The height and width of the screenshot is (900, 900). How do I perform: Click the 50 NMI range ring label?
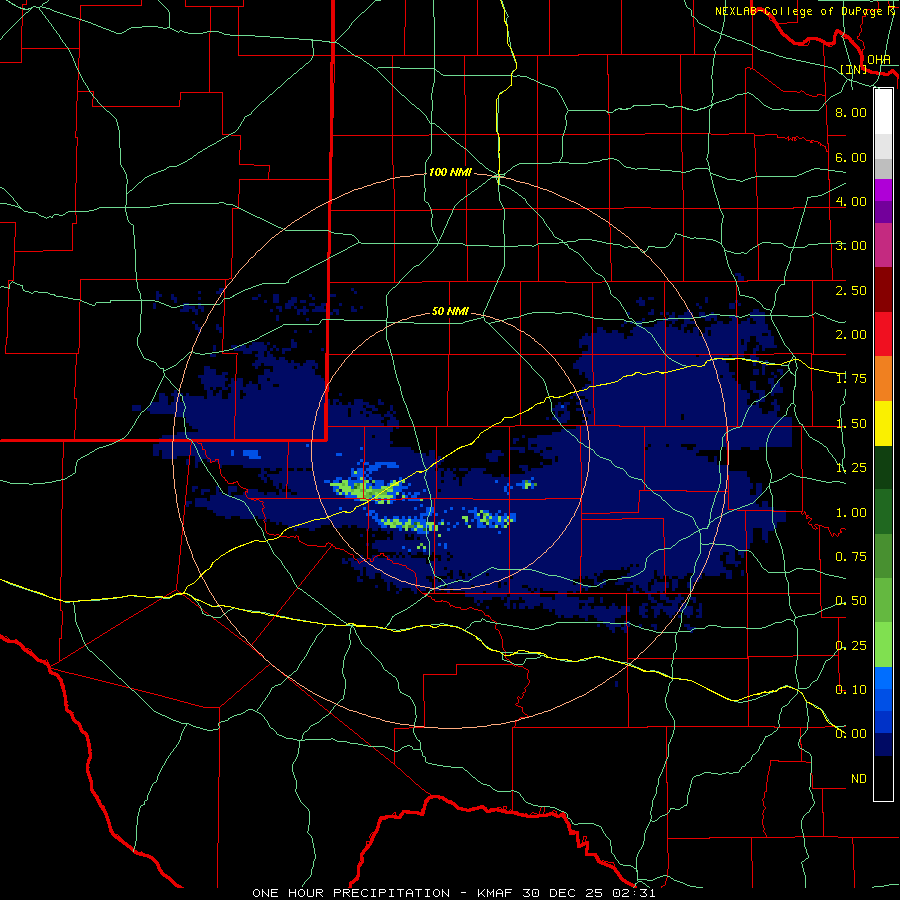450,311
